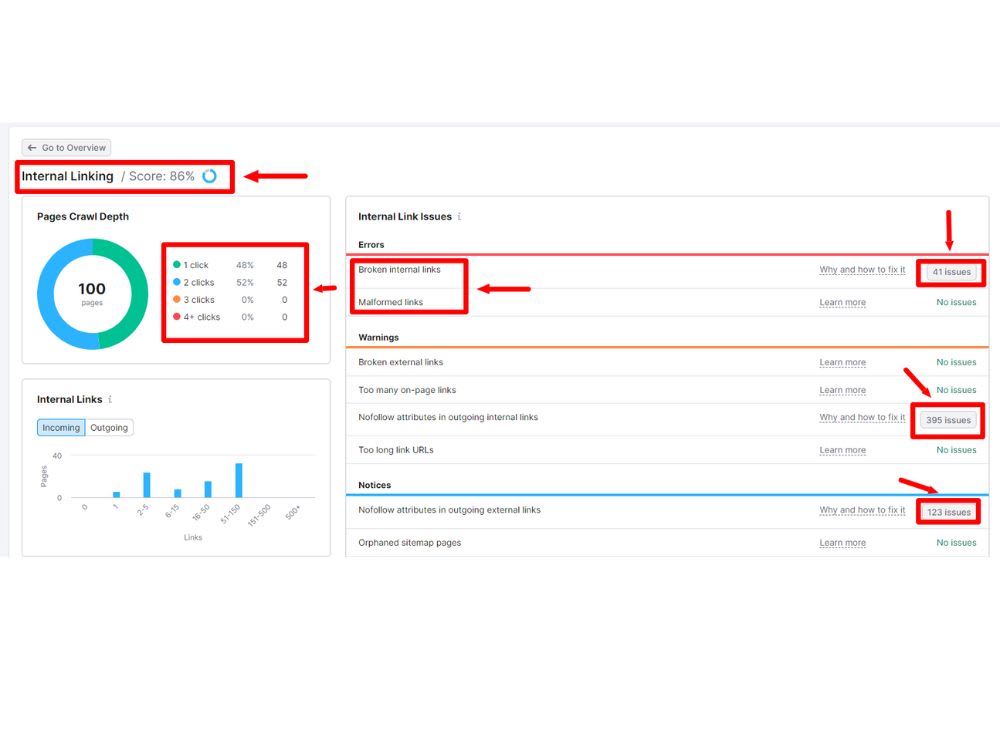Click the 4+ clicks legend label
This screenshot has height=750, width=1000.
tap(202, 317)
